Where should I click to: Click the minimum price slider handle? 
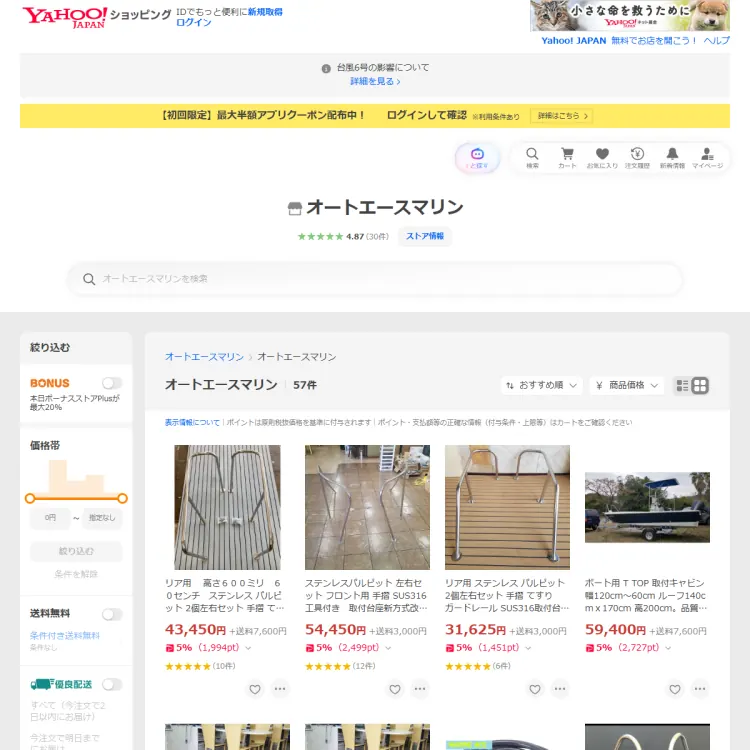(x=30, y=498)
